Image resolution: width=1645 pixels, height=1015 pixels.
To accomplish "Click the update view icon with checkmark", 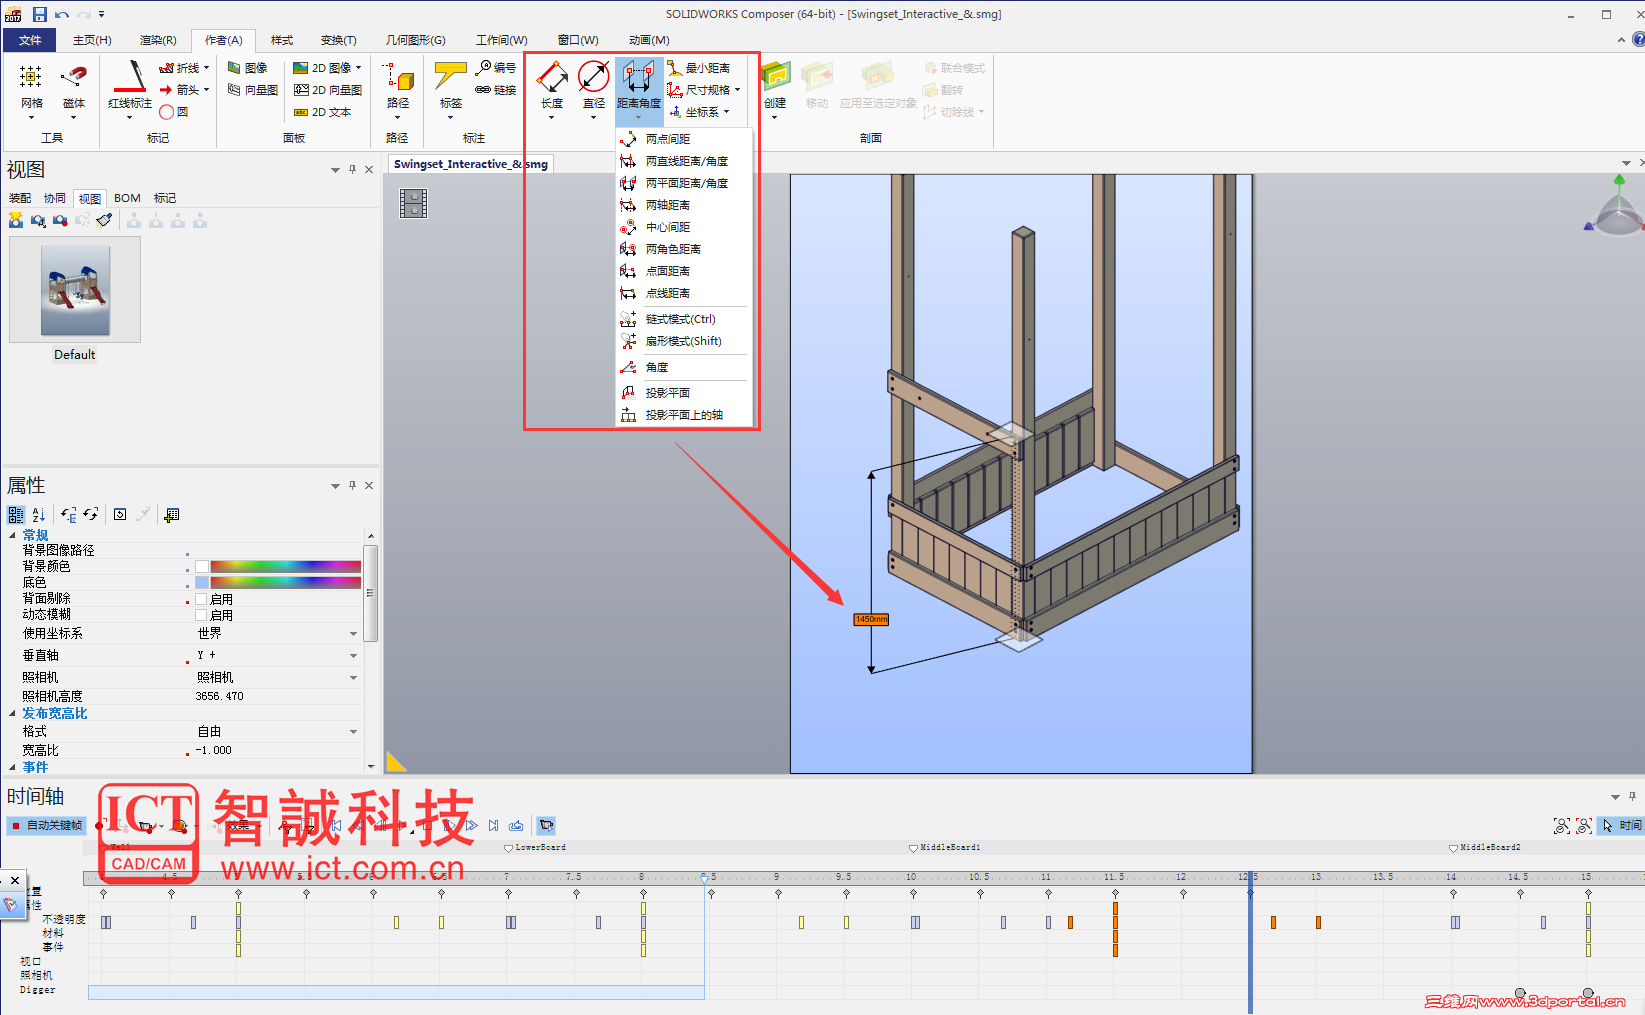I will tap(104, 220).
